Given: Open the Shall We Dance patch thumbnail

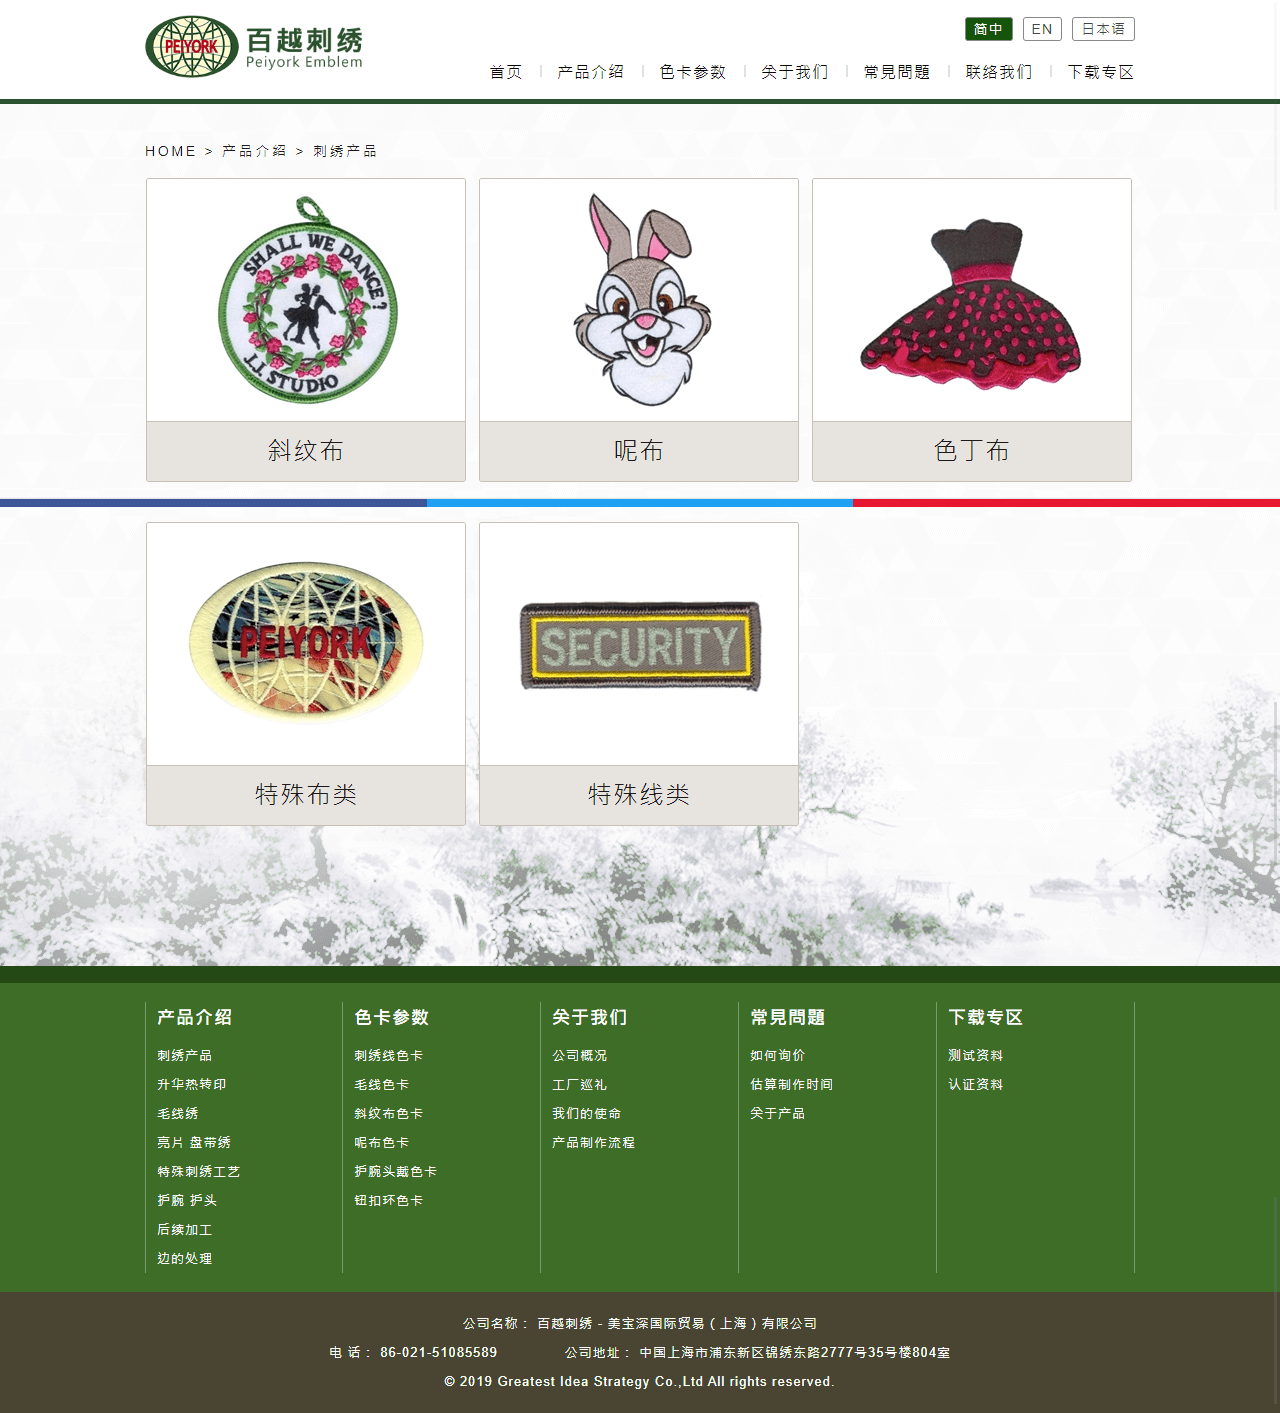Looking at the screenshot, I should [306, 300].
